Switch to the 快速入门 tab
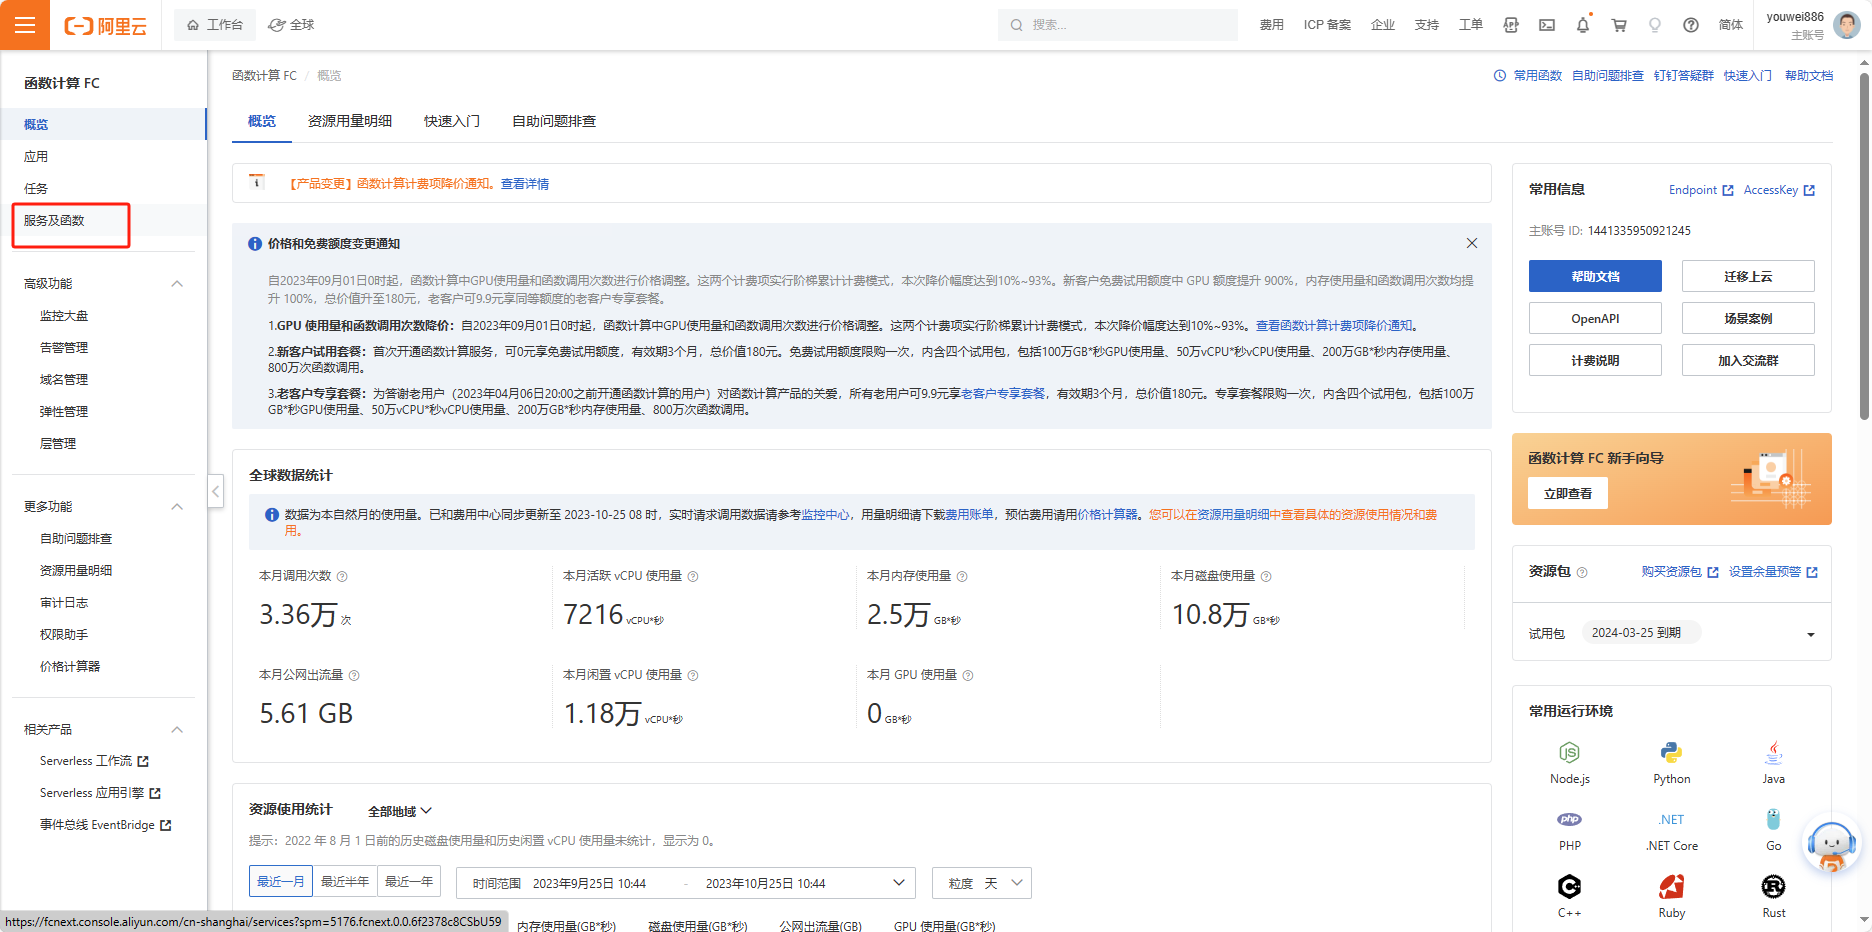Viewport: 1872px width, 932px height. pos(452,121)
